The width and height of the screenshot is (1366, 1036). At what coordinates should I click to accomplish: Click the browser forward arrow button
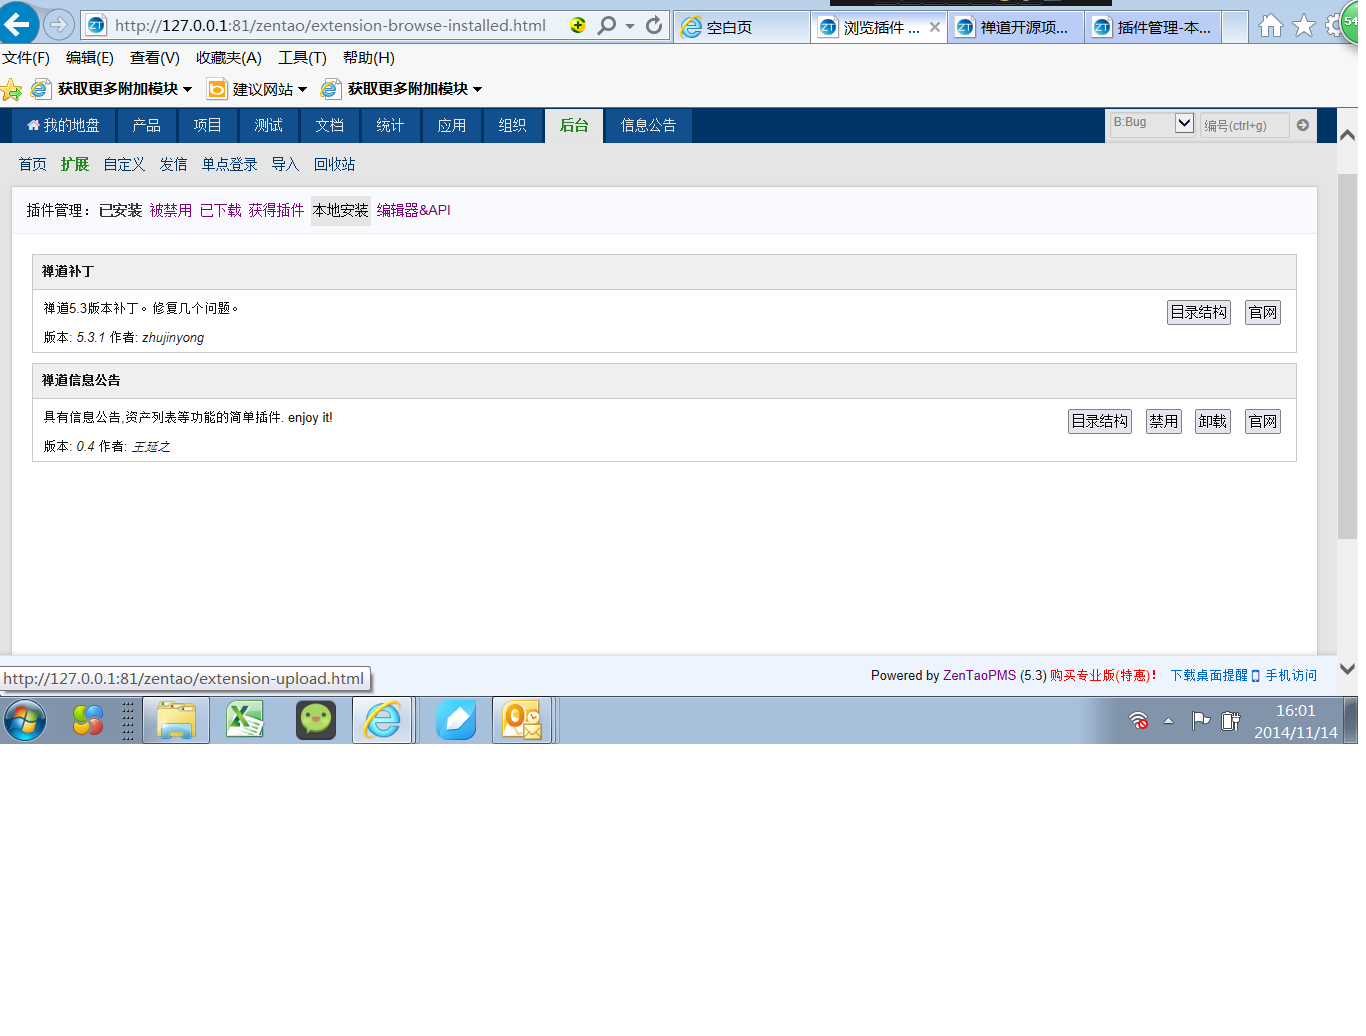point(59,24)
